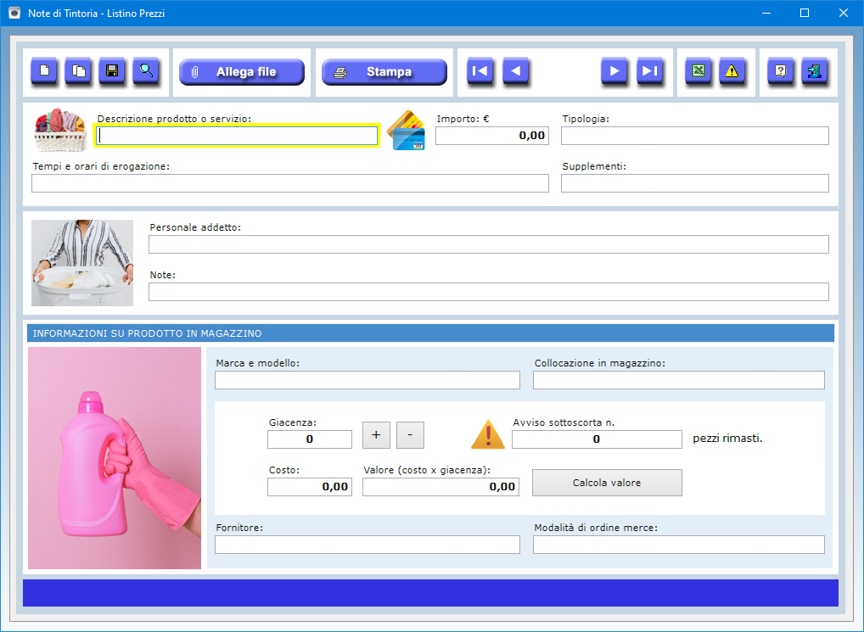Go to the previous record

[516, 71]
